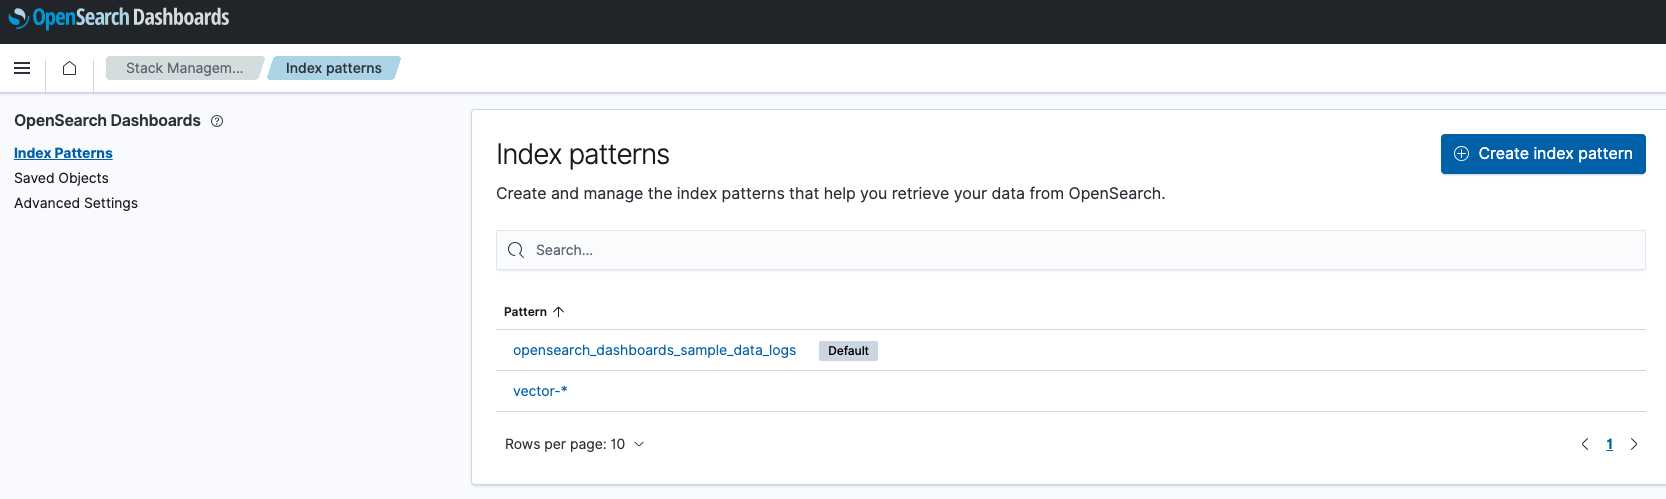Select page 1 in pagination

(x=1609, y=444)
